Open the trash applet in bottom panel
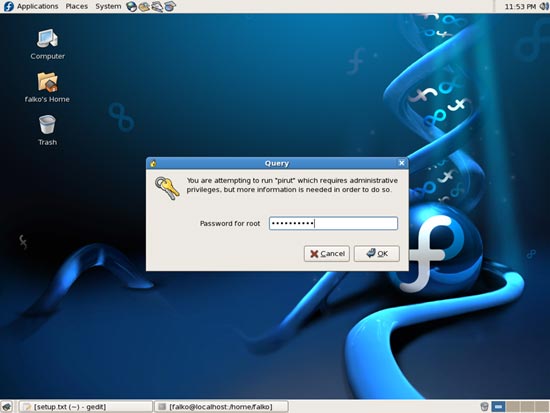Image resolution: width=550 pixels, height=413 pixels. tap(484, 407)
